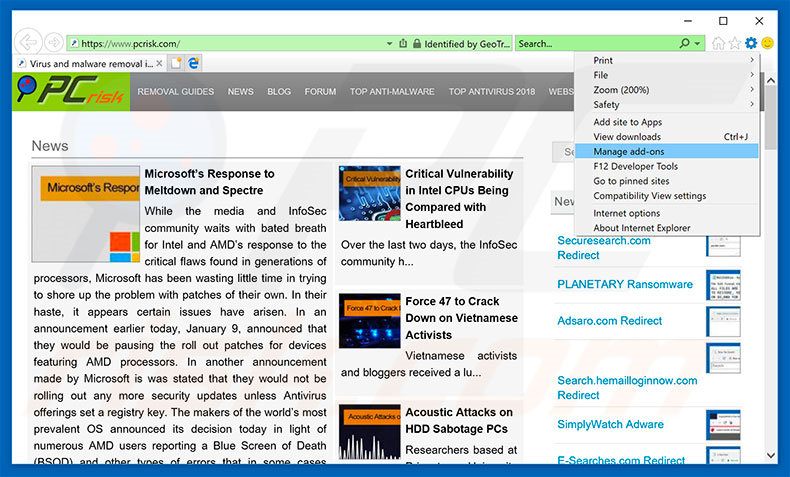Click the search magnifier icon
The image size is (790, 477).
tap(685, 44)
